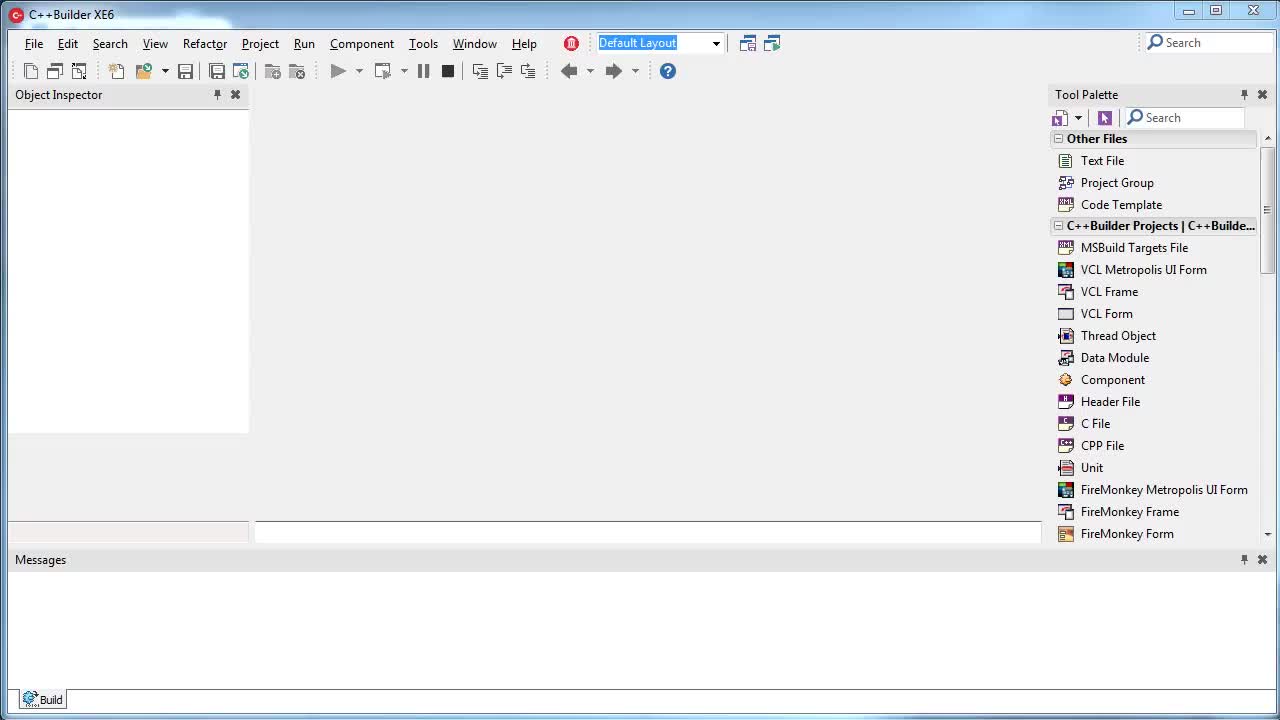Toggle the Messages panel pin
Viewport: 1280px width, 720px height.
(x=1244, y=560)
